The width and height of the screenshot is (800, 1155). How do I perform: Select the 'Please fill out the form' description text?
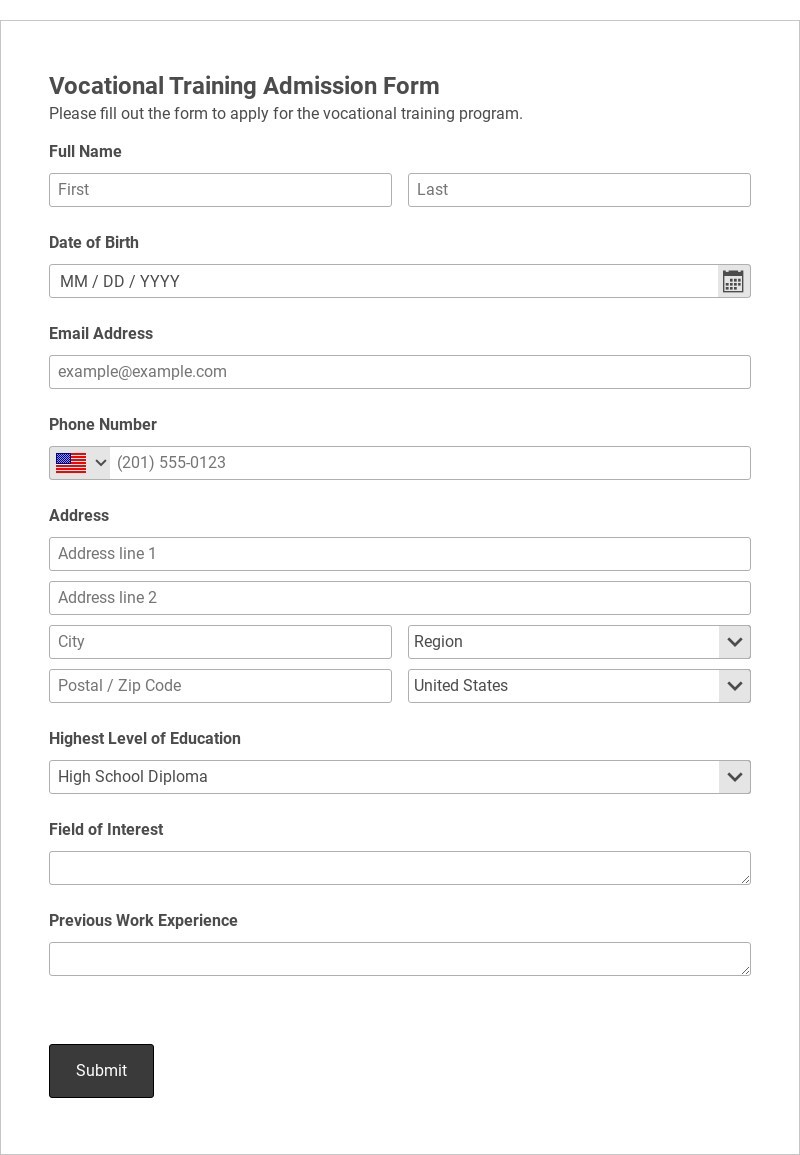286,113
